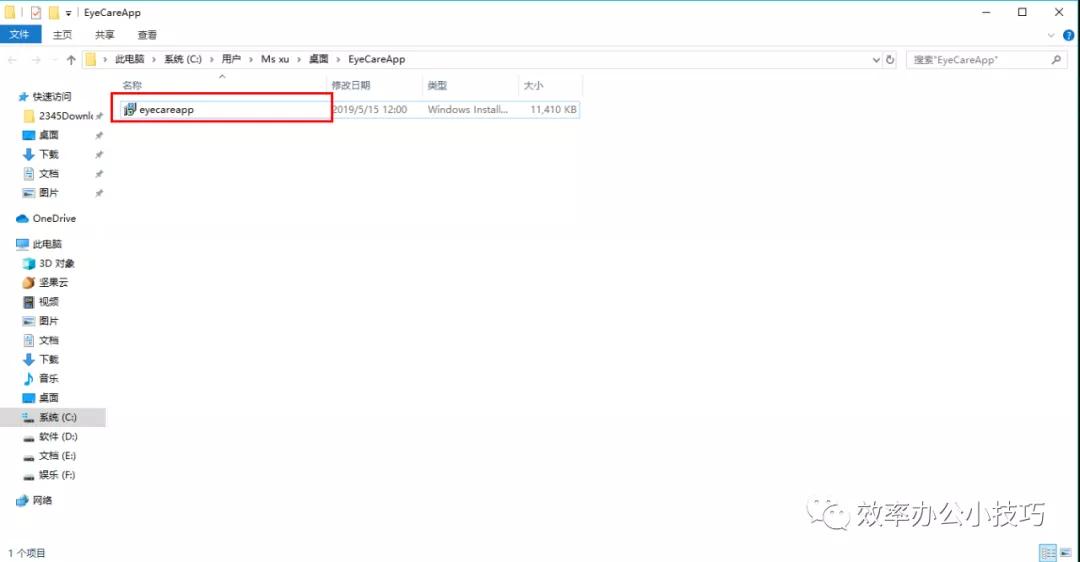Open 下载 under quick access
This screenshot has width=1080, height=562.
(x=48, y=154)
